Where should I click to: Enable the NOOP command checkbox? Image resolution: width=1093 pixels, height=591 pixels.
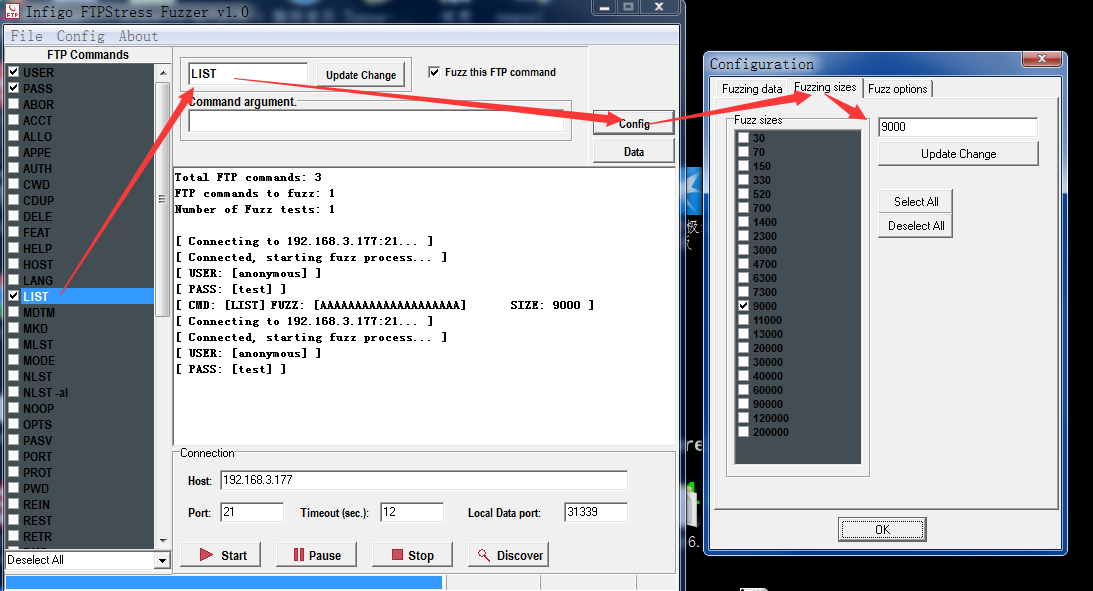coord(13,408)
